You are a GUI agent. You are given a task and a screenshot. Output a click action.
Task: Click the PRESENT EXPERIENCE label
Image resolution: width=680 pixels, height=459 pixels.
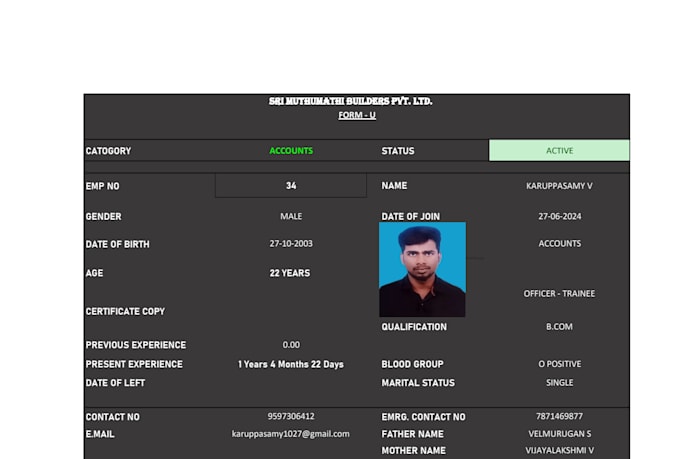tap(134, 364)
